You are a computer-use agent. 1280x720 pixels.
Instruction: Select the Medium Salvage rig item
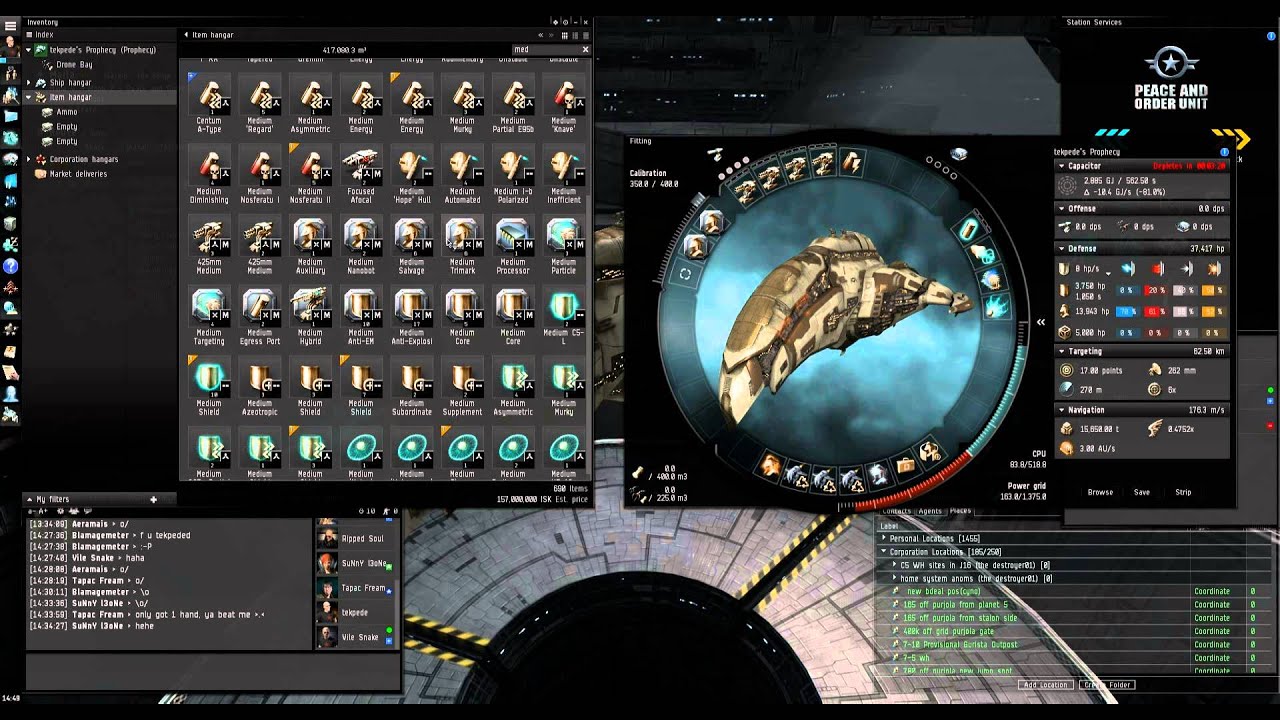click(x=412, y=246)
